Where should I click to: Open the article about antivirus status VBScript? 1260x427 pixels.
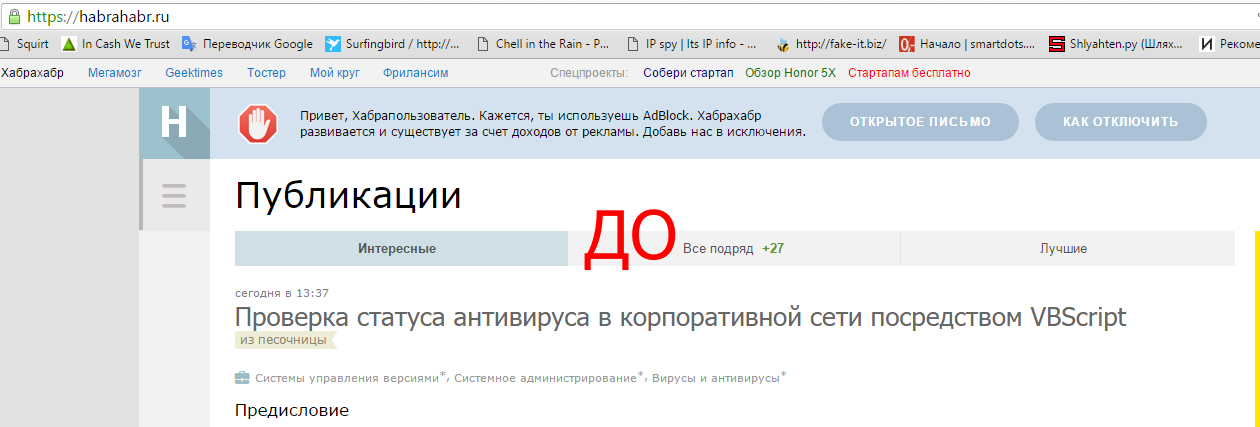pyautogui.click(x=680, y=317)
